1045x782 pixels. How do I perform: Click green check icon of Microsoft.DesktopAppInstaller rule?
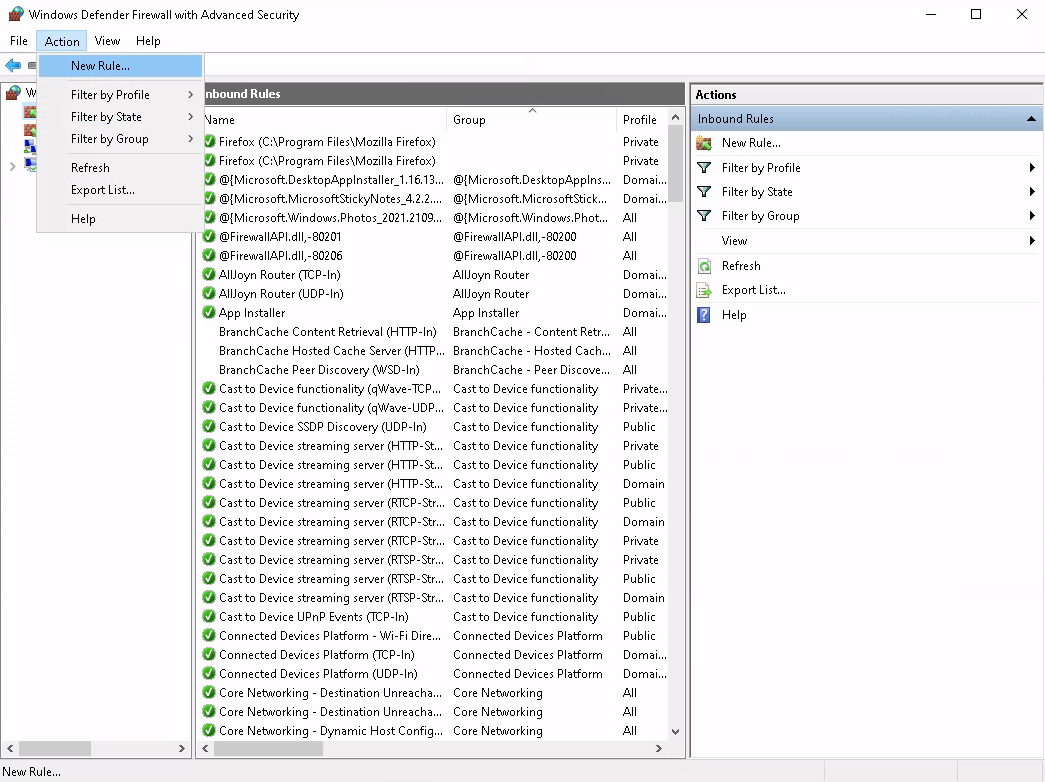209,179
